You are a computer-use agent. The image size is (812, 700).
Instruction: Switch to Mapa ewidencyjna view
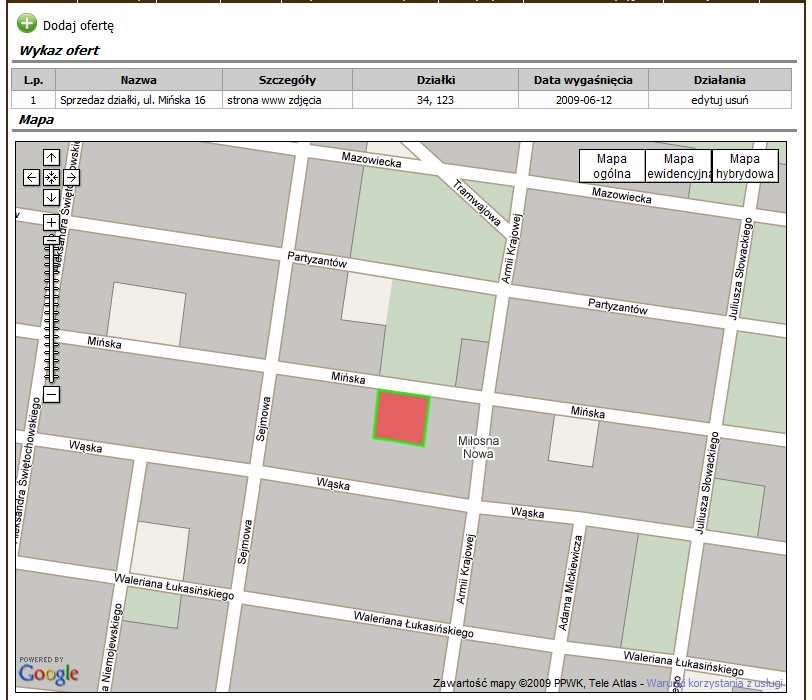[x=679, y=166]
